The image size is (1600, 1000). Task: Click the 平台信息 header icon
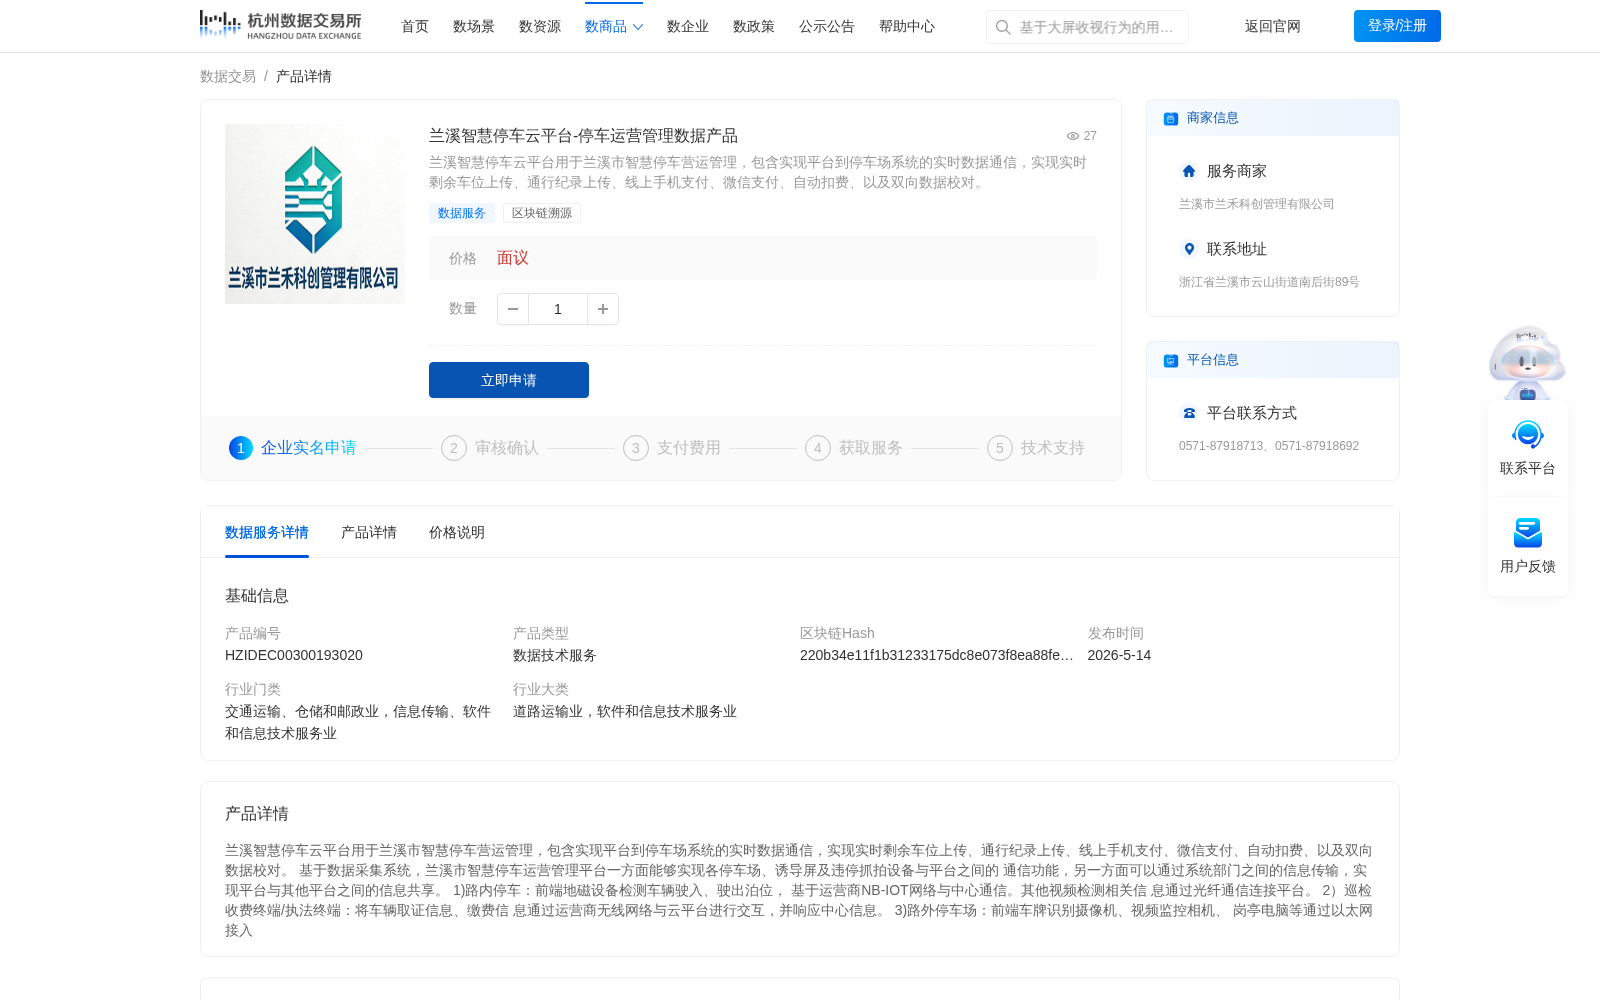coord(1171,361)
